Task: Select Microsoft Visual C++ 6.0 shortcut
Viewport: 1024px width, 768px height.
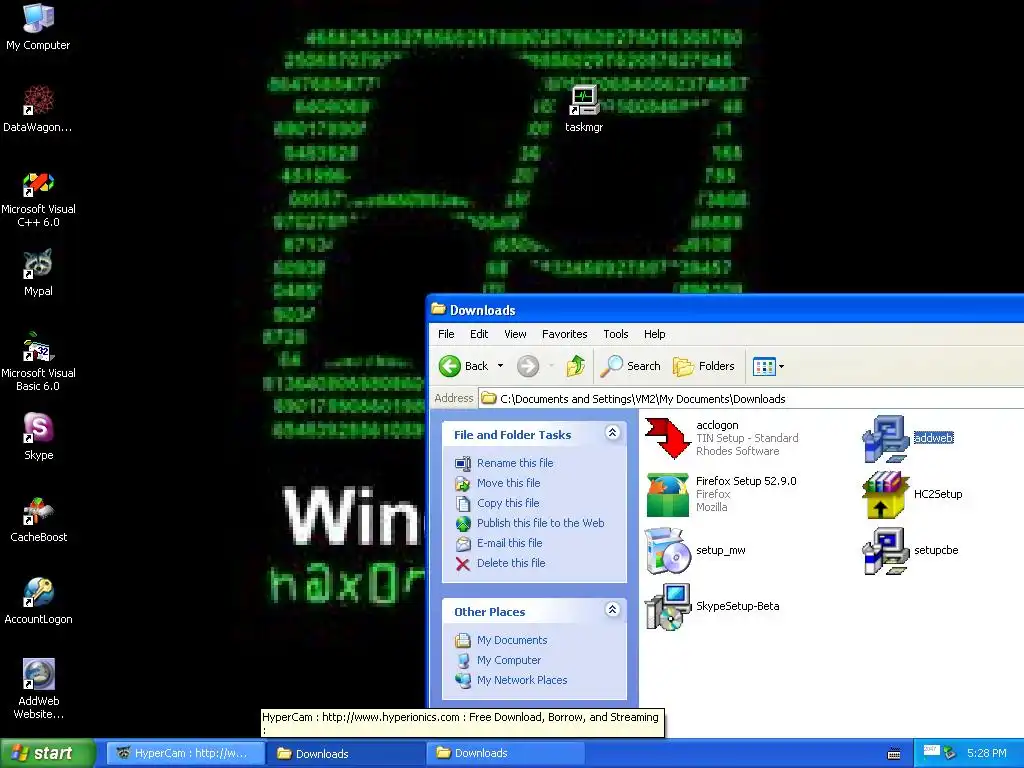Action: 39,199
